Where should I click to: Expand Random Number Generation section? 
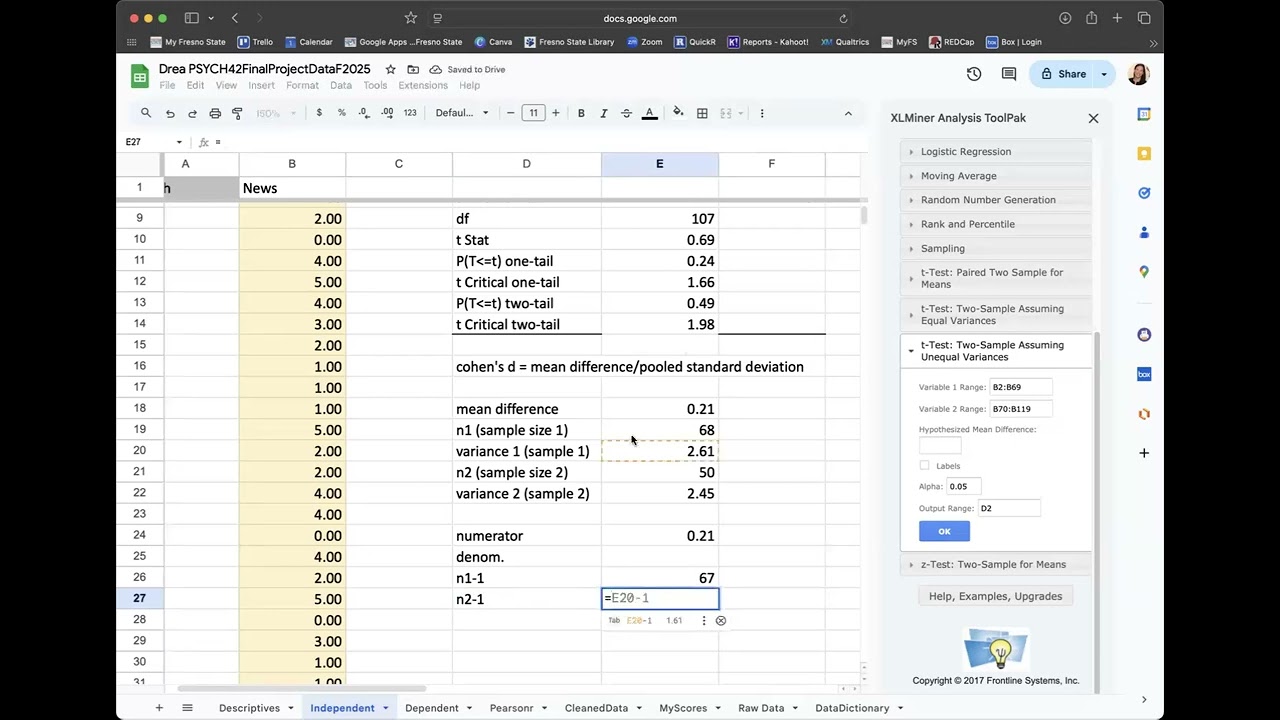pyautogui.click(x=996, y=200)
